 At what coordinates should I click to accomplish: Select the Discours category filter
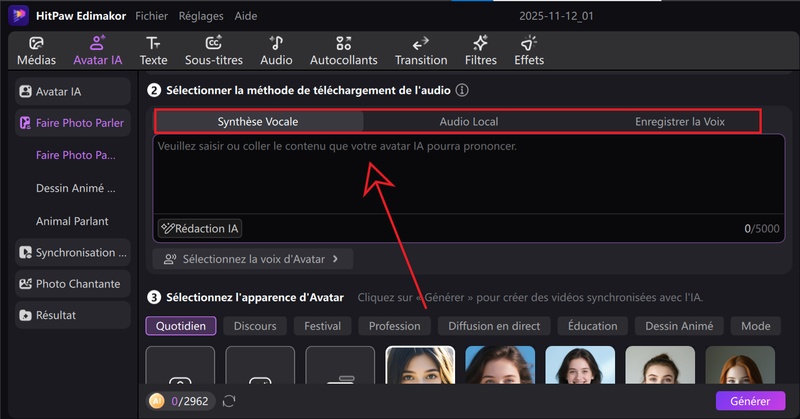(255, 326)
